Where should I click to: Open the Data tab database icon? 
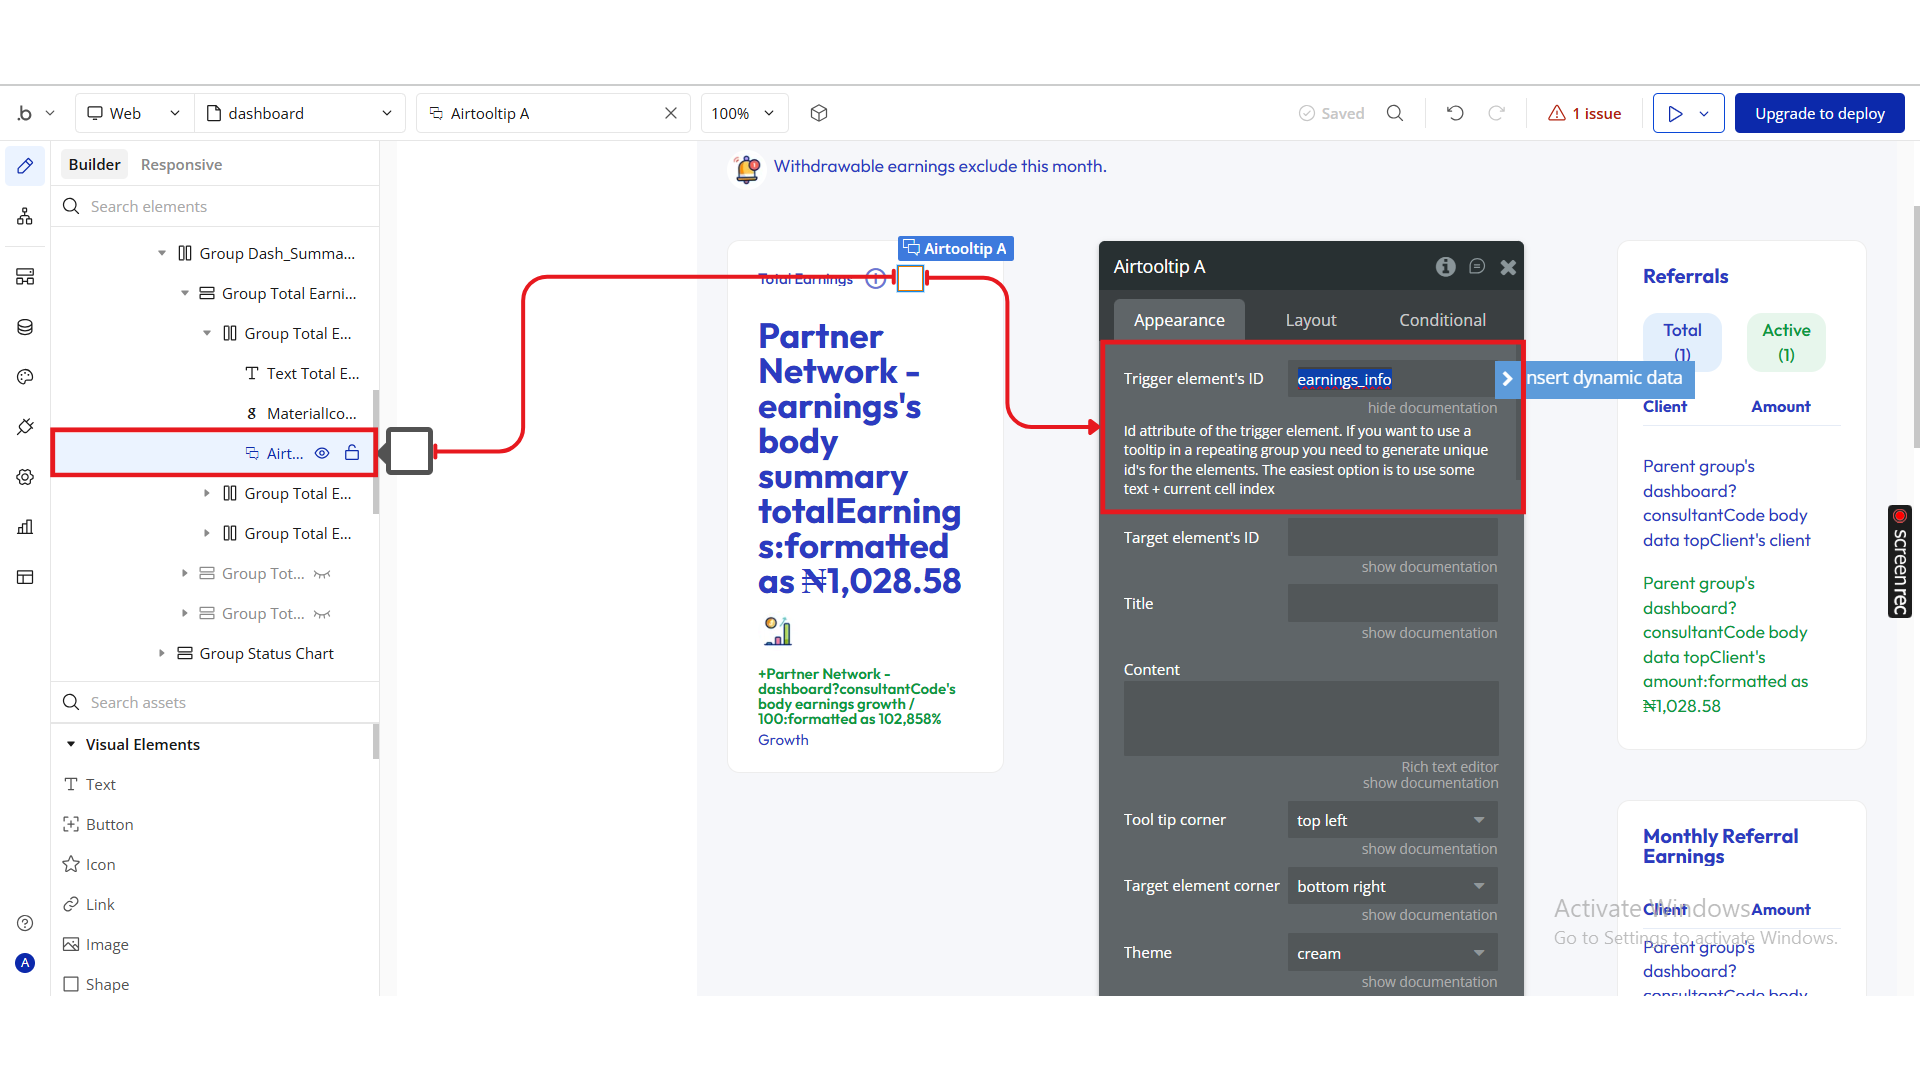pos(25,327)
